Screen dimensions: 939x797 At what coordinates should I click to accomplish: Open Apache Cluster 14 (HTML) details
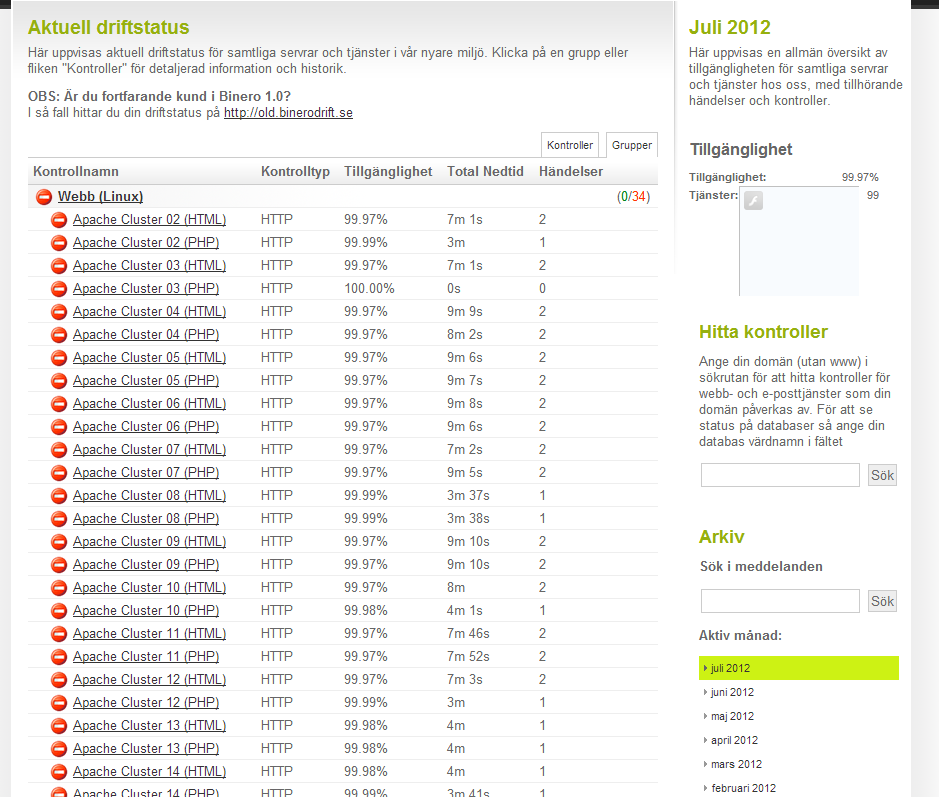click(149, 771)
